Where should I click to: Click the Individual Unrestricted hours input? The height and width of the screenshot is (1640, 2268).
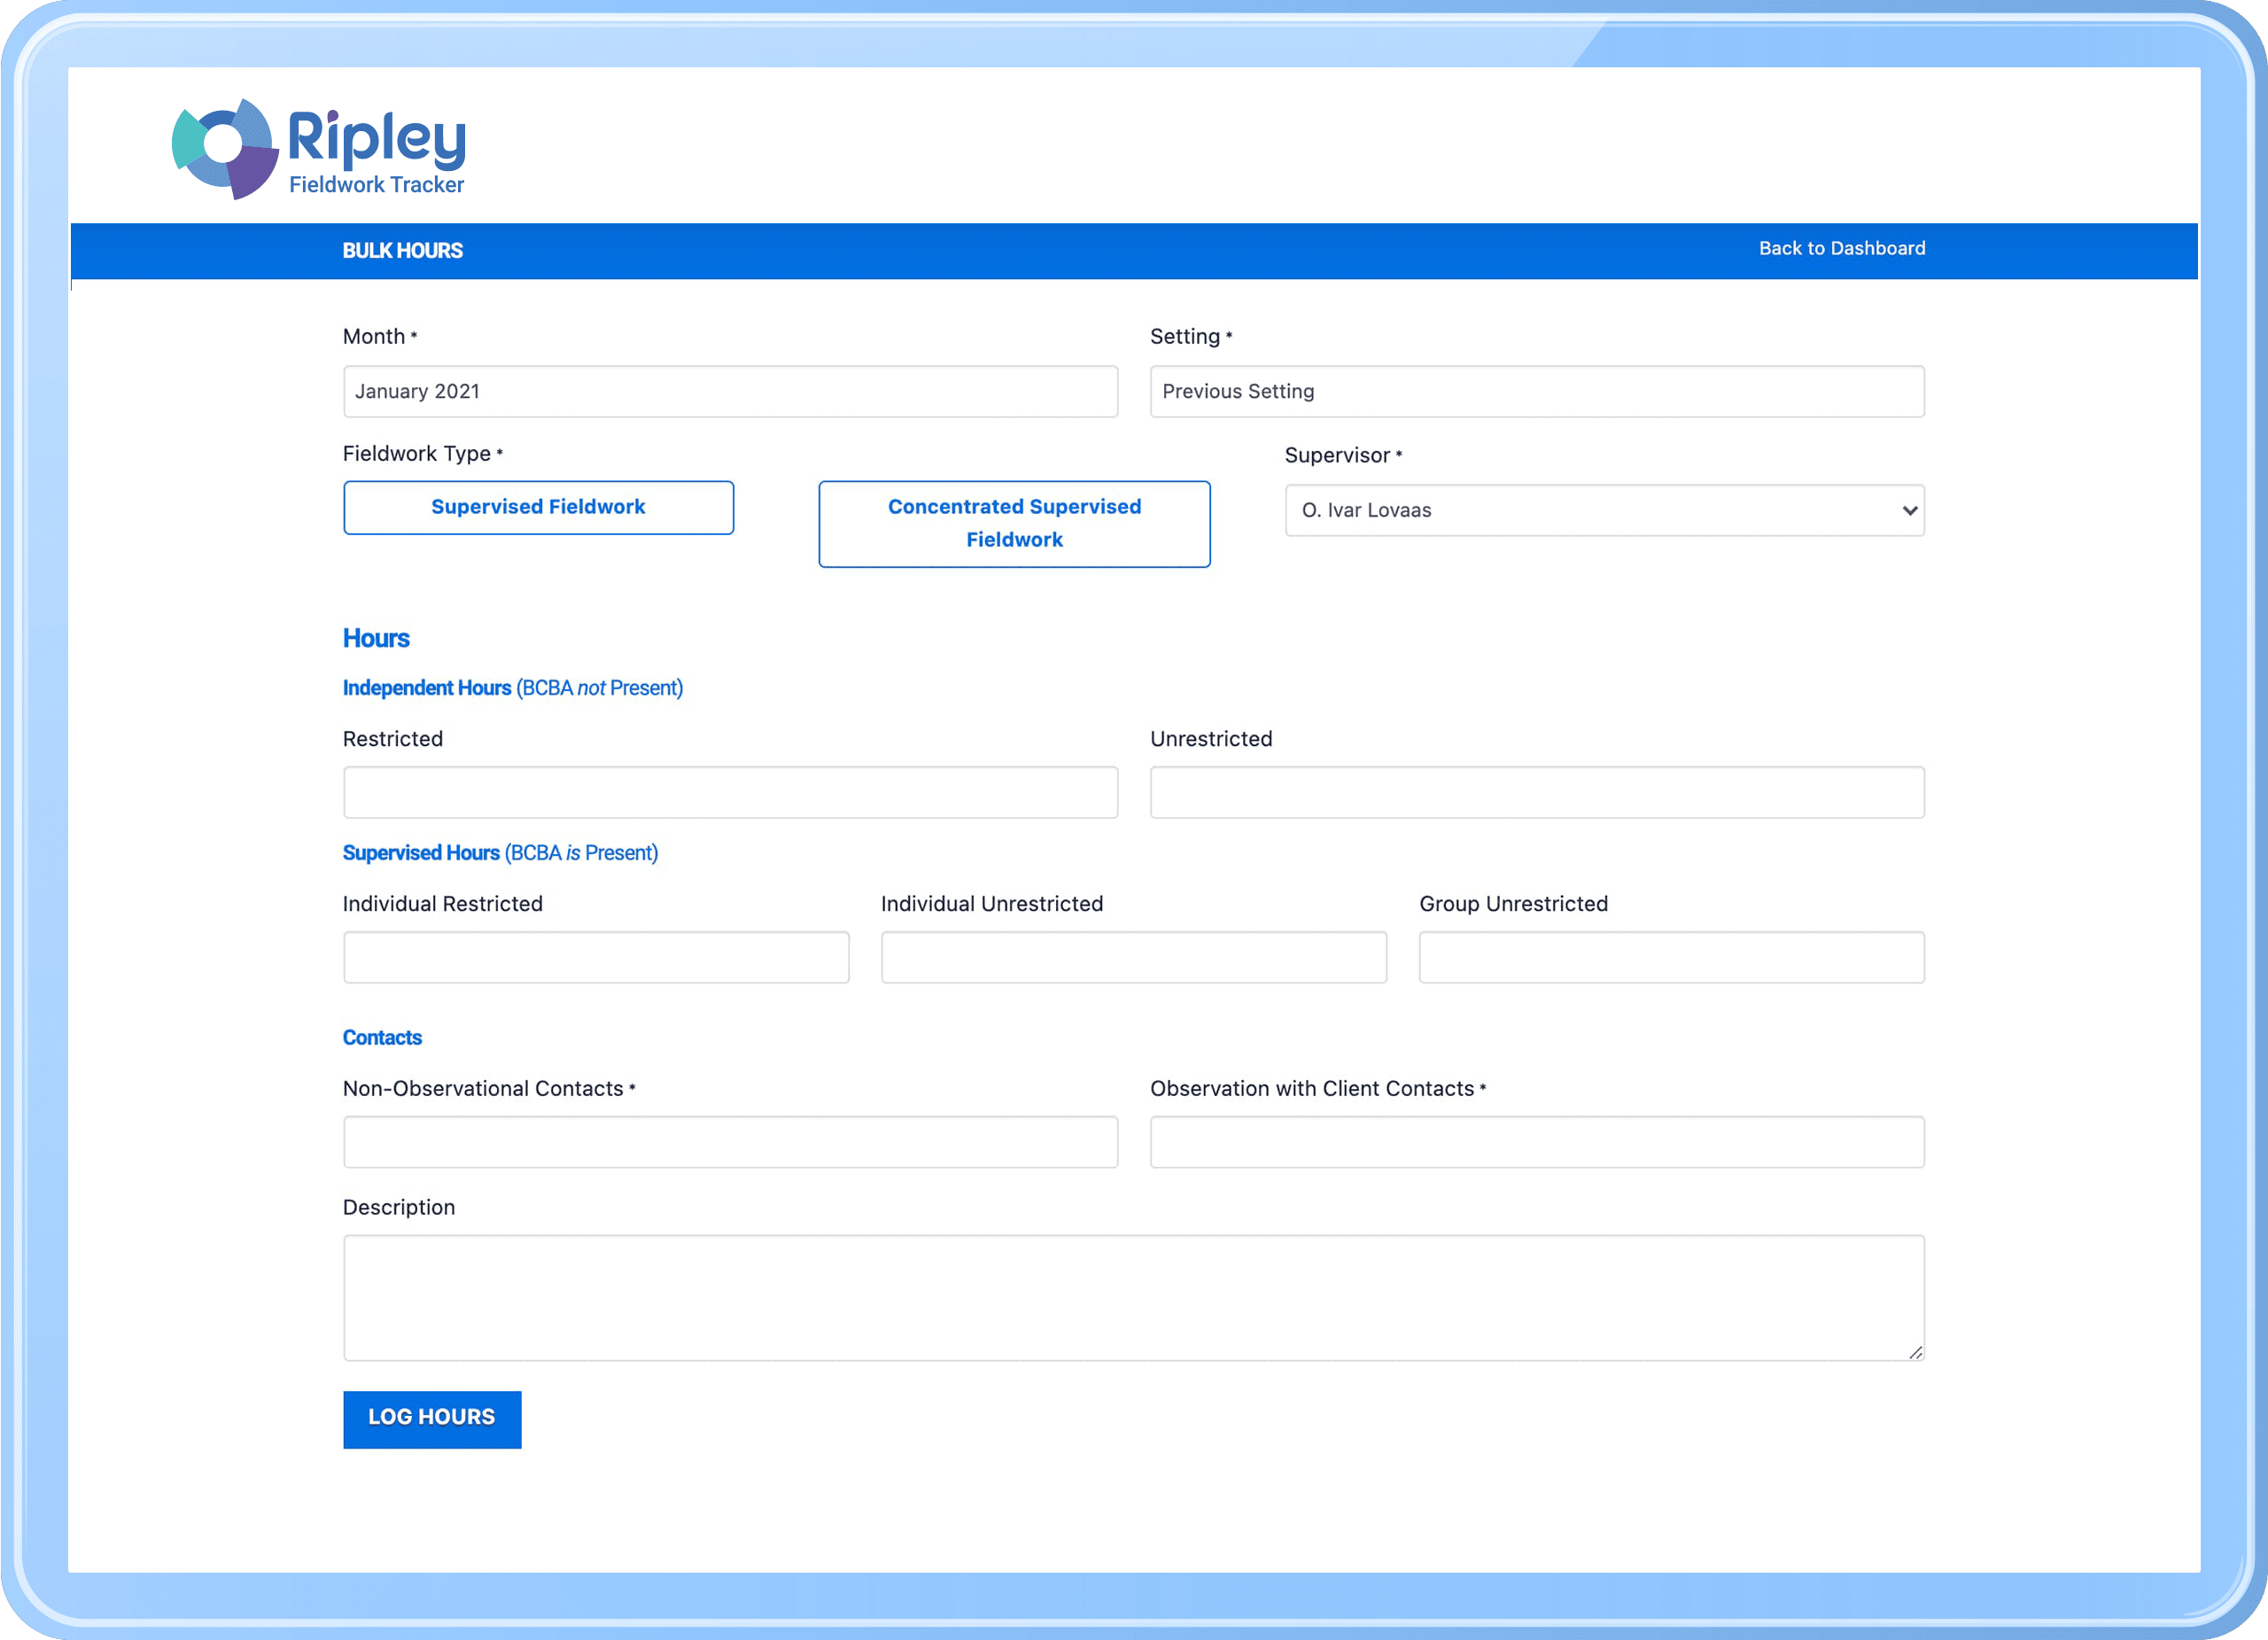click(x=1133, y=957)
